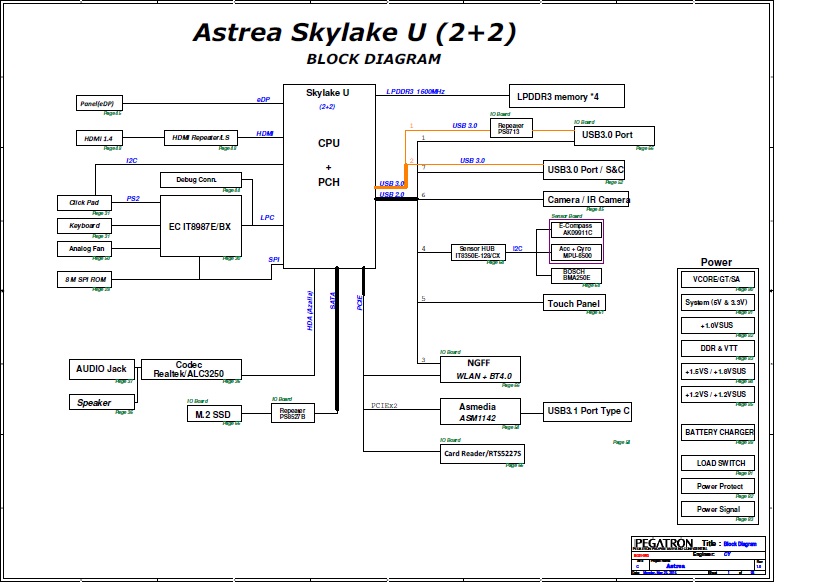Select the Touch Panel block
The width and height of the screenshot is (829, 585).
(x=574, y=303)
